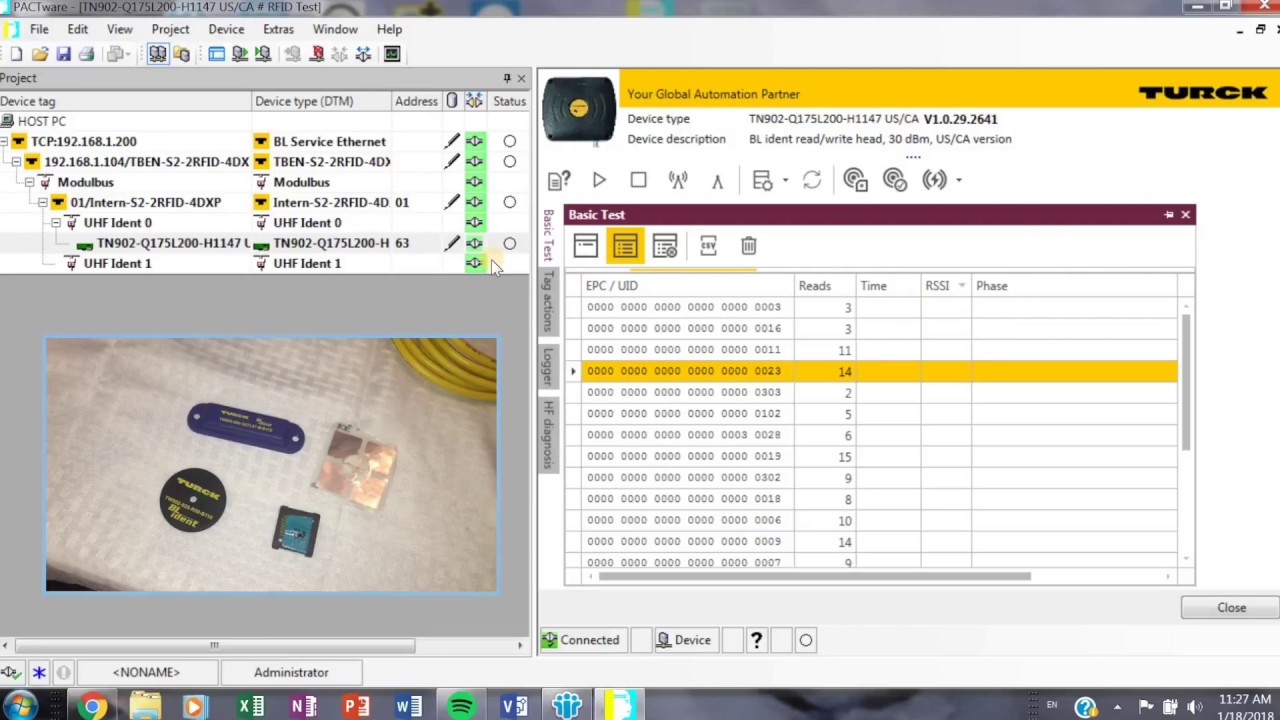Click the Print toolbar icon
The image size is (1280, 720).
[86, 54]
